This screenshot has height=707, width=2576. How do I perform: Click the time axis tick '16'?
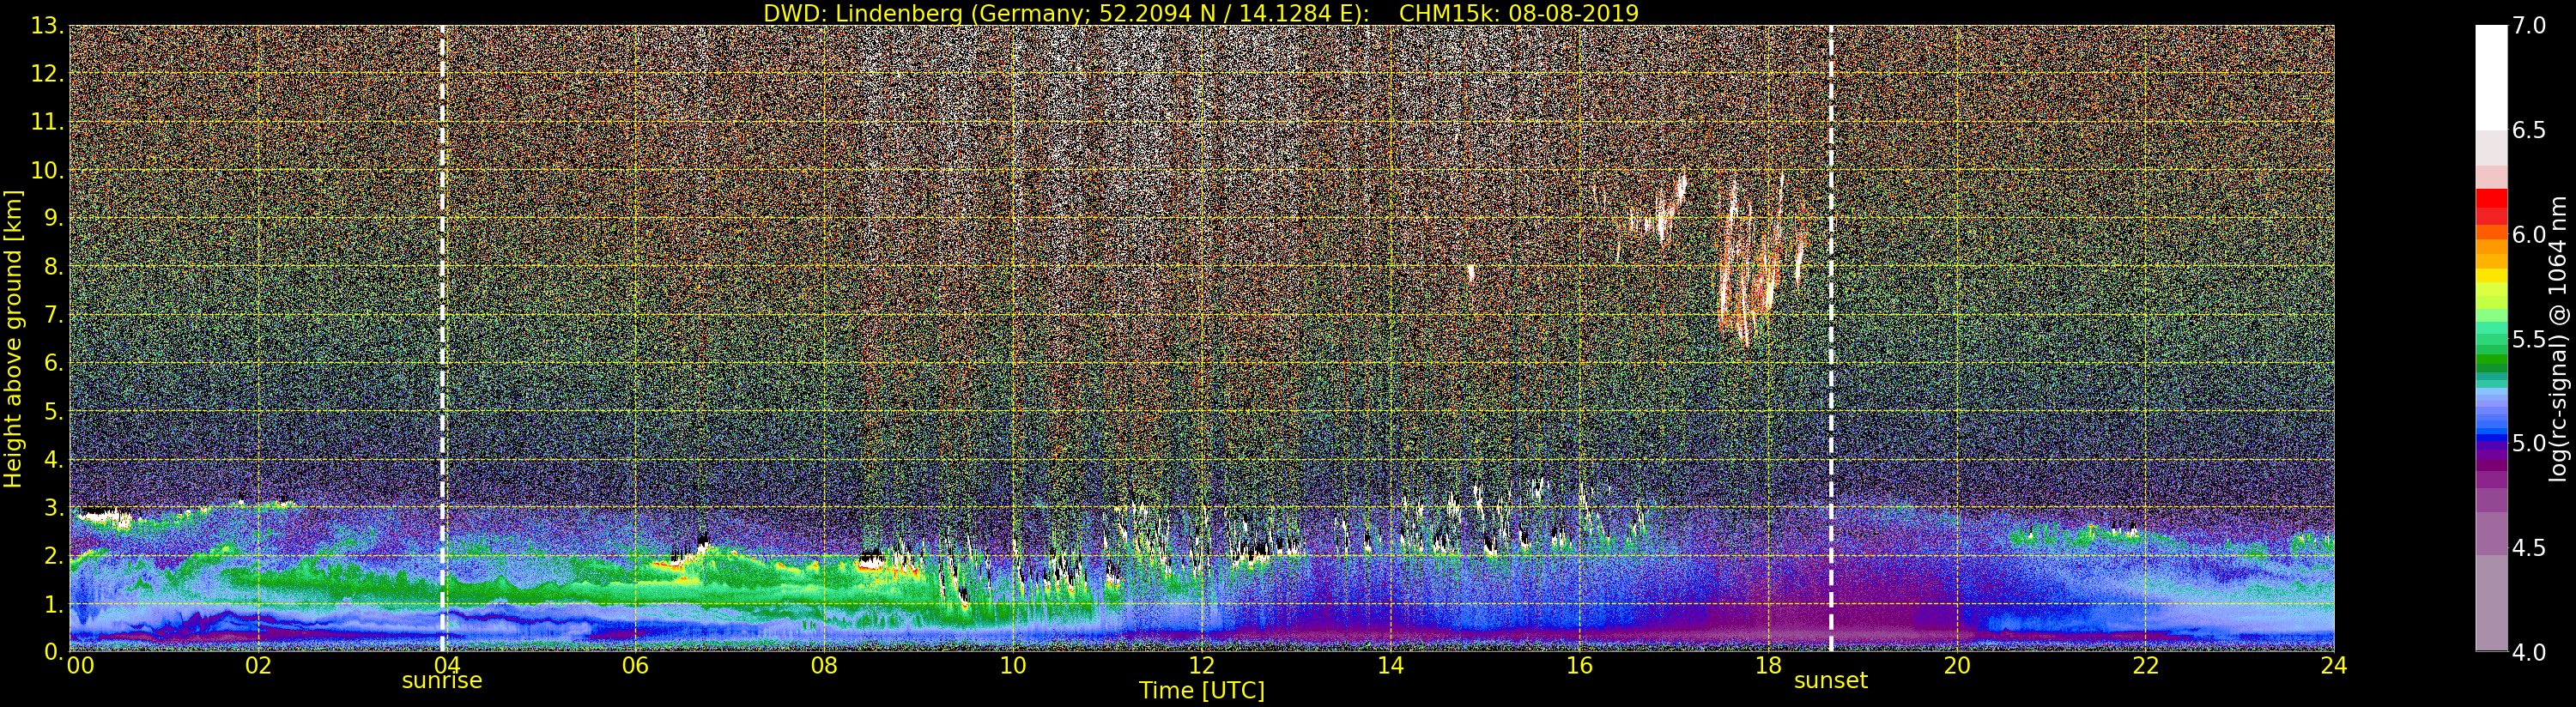pyautogui.click(x=1579, y=666)
